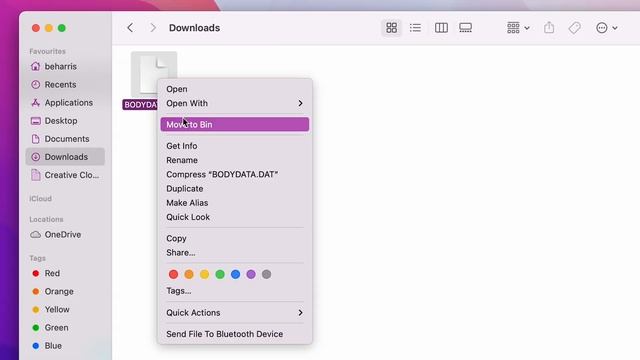Apply red tag color in context menu
This screenshot has width=640, height=360.
coord(173,274)
